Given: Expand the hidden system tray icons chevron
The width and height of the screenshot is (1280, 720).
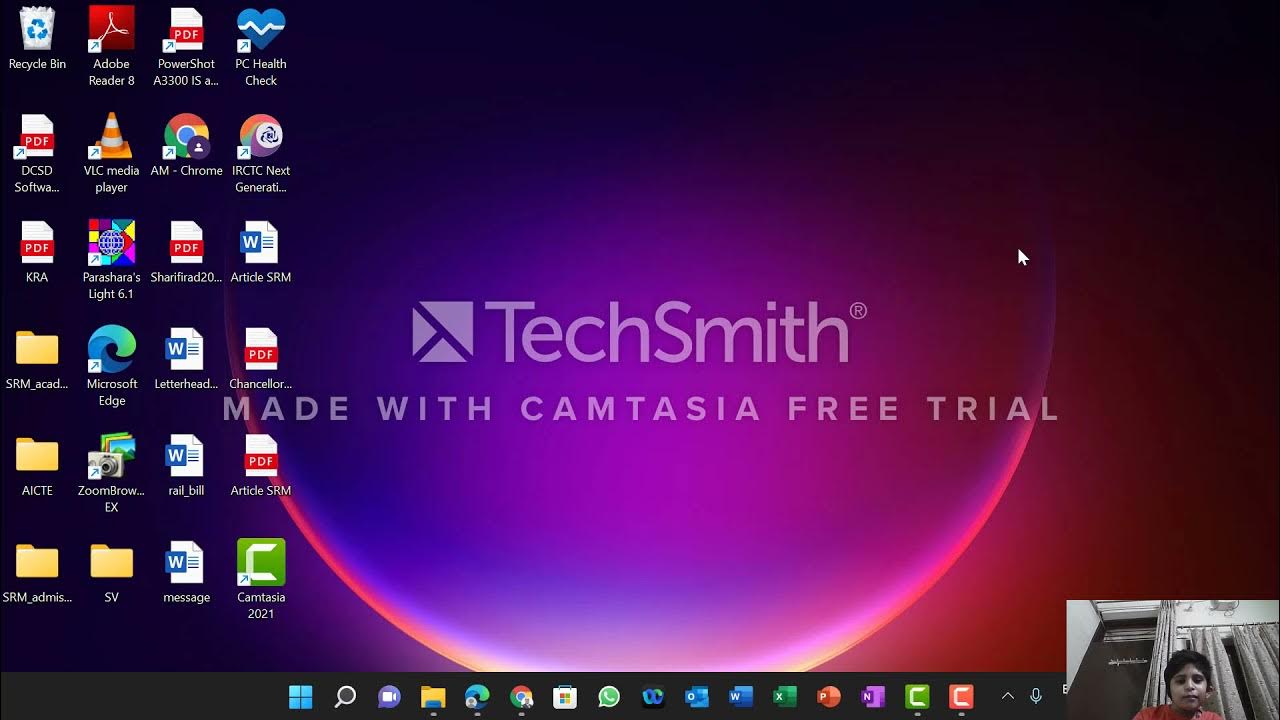Looking at the screenshot, I should pyautogui.click(x=1008, y=696).
